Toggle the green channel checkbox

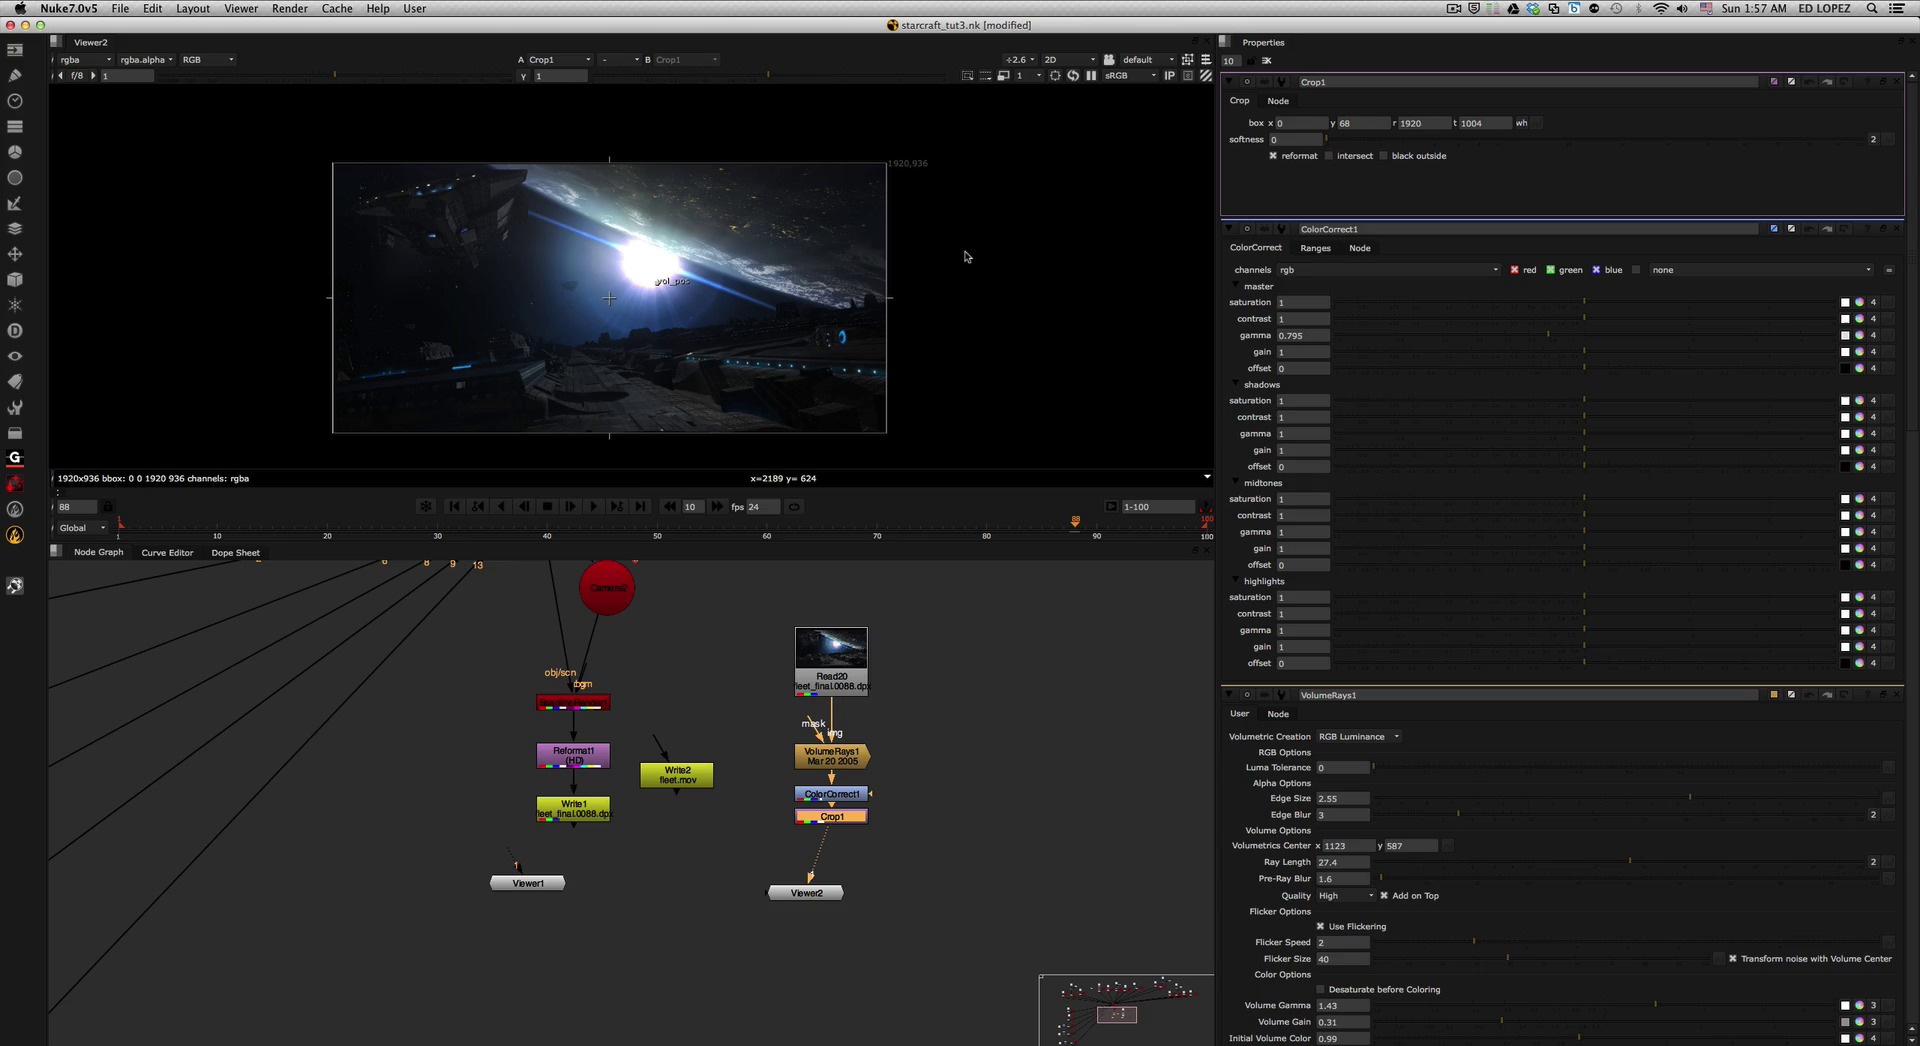click(x=1551, y=270)
